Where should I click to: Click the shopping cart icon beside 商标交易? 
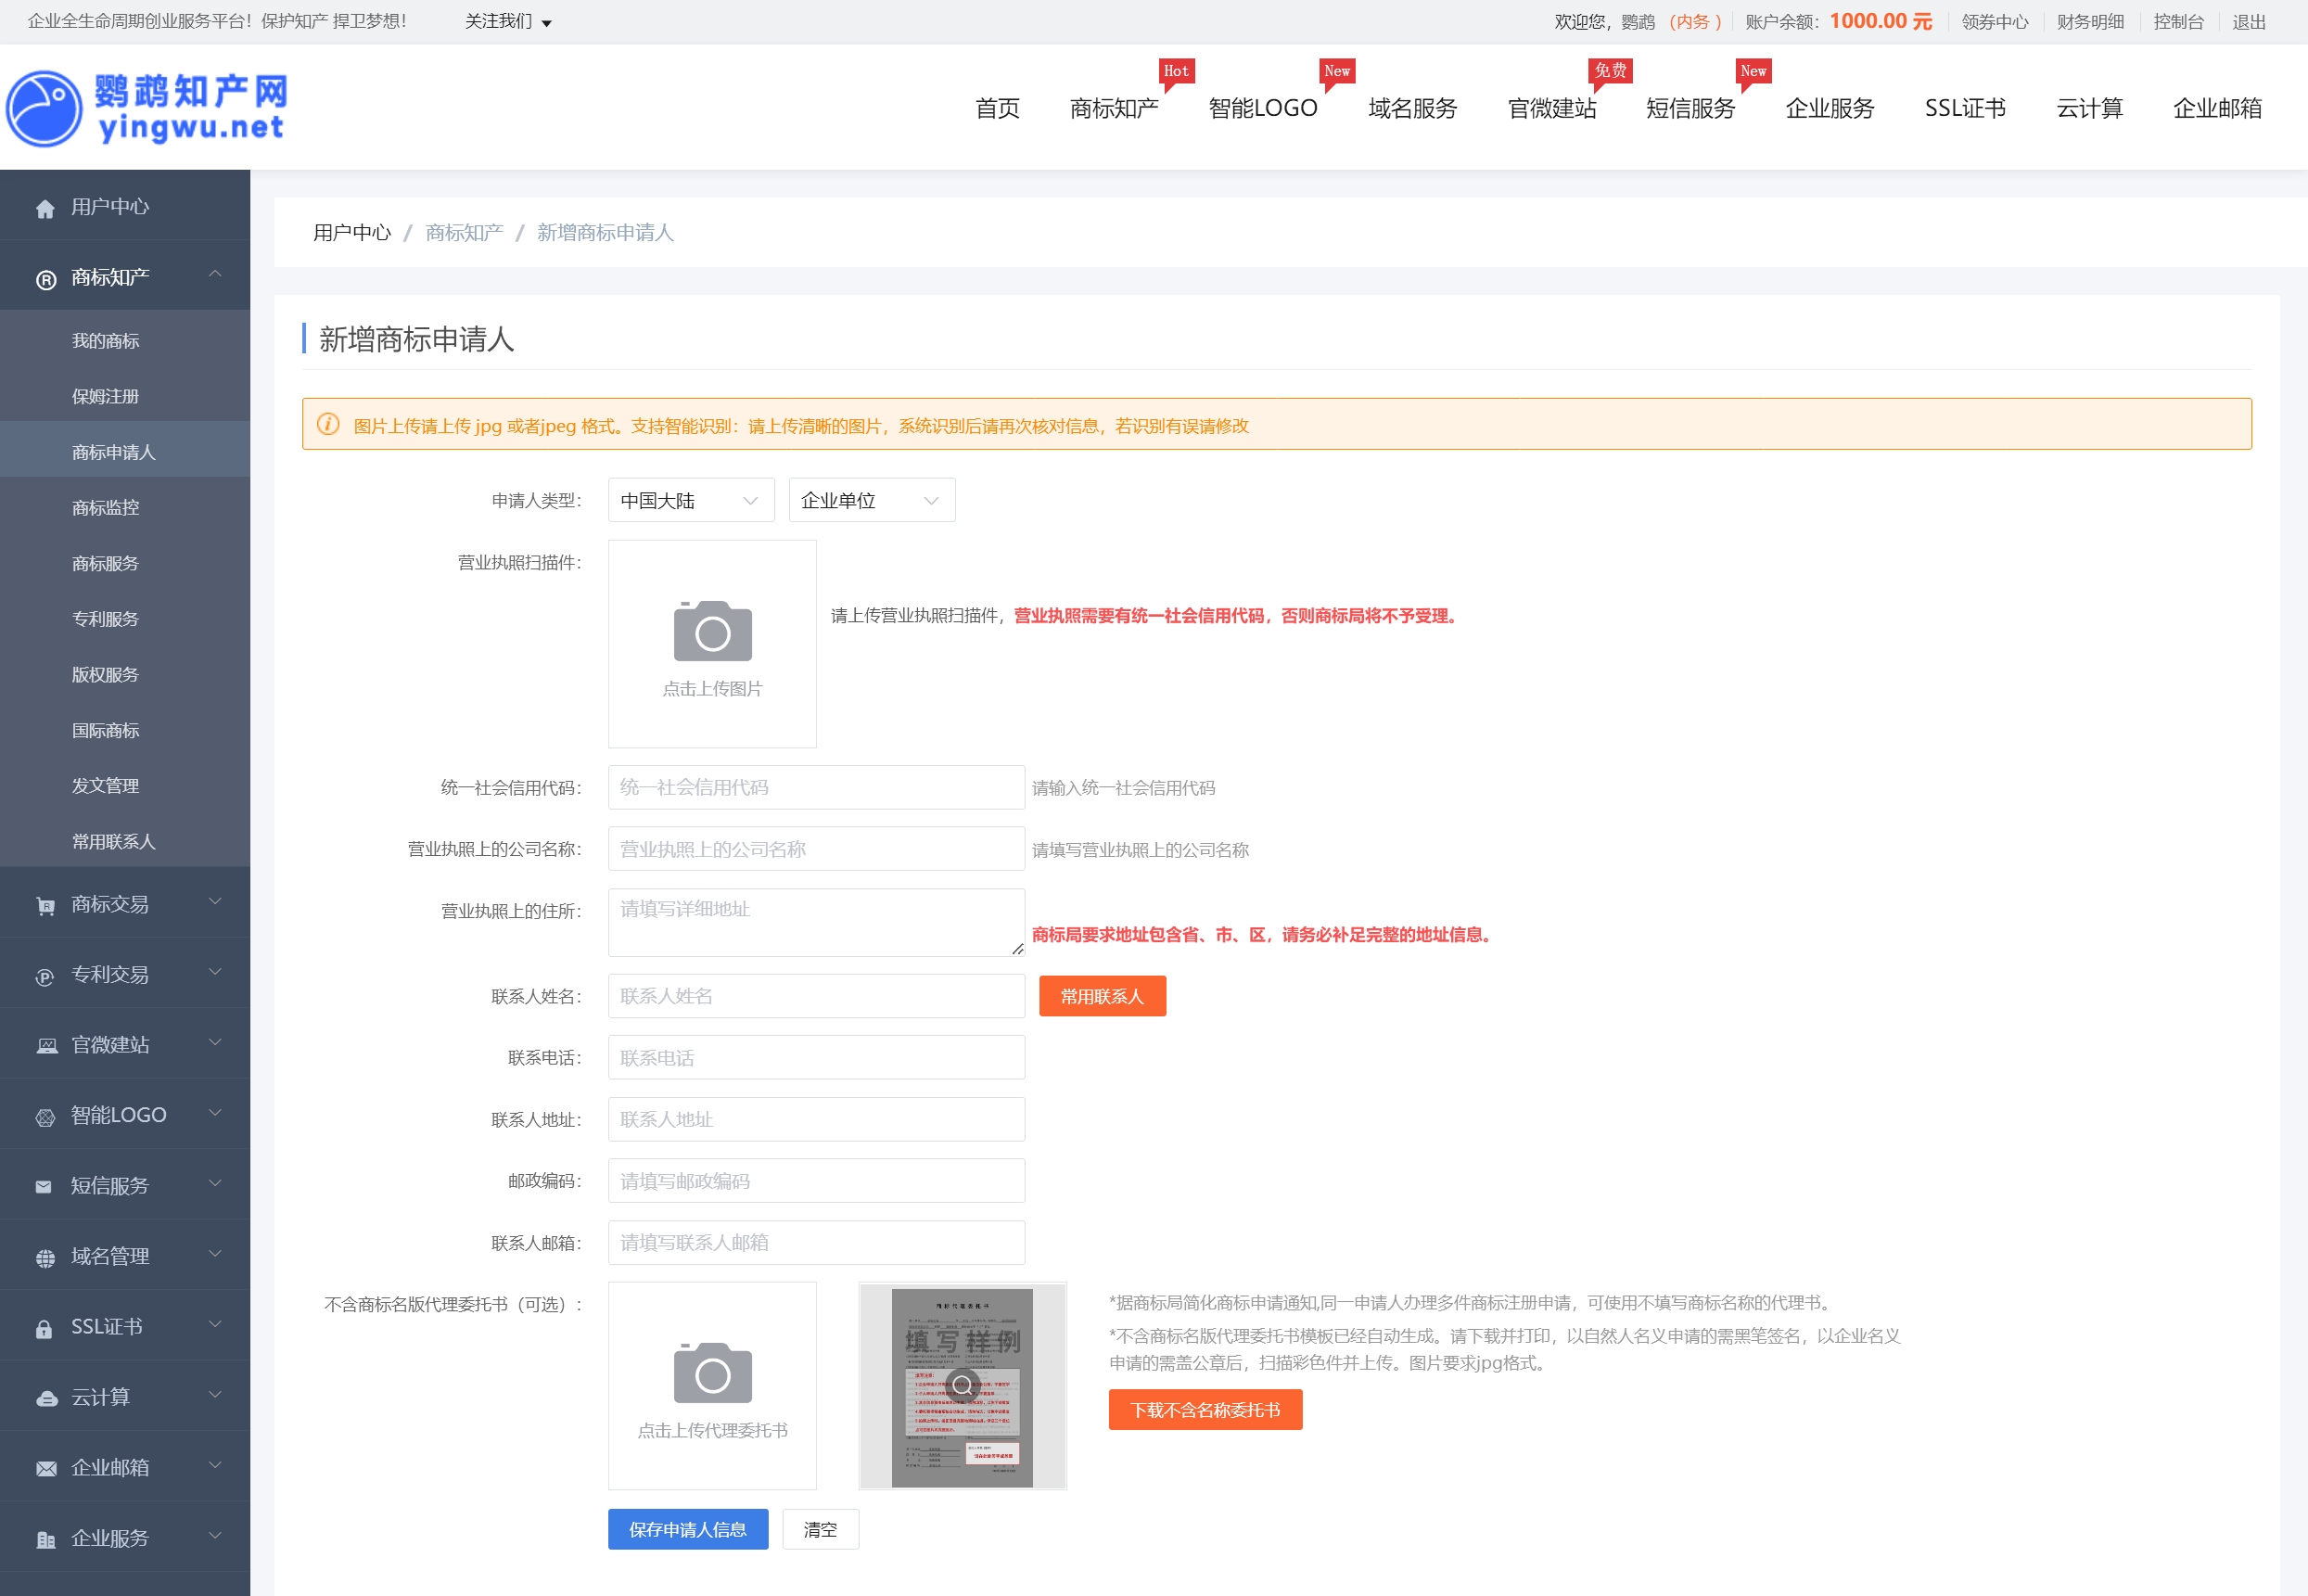tap(45, 906)
